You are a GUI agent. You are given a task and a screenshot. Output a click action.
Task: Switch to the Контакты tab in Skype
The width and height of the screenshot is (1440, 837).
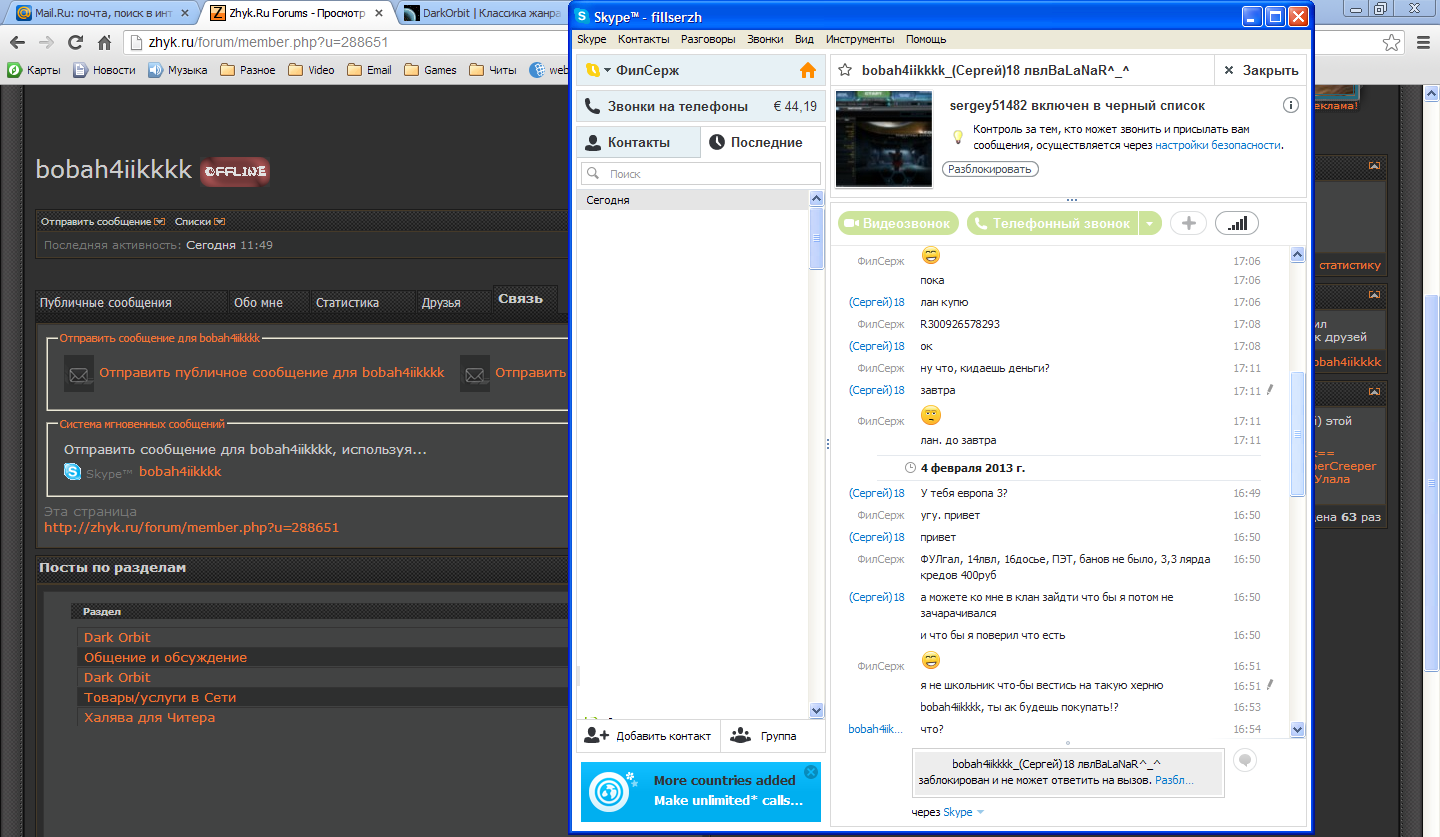pos(638,142)
